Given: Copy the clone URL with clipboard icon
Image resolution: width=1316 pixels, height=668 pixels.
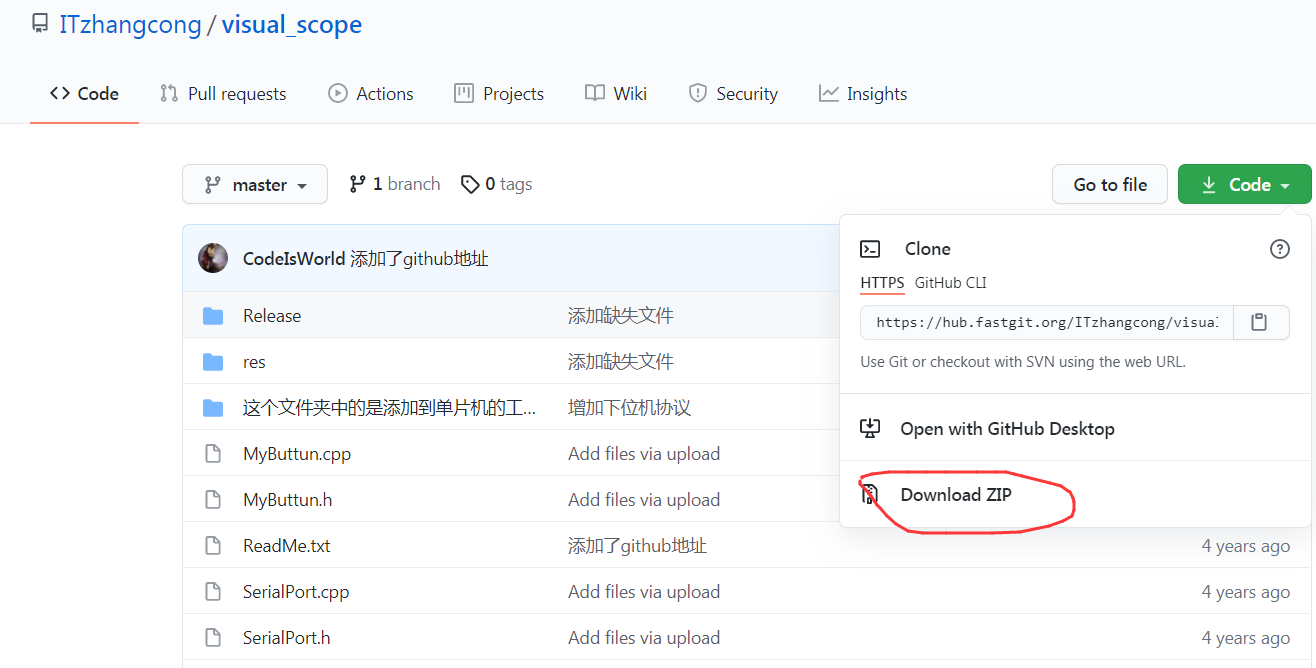Looking at the screenshot, I should [1260, 322].
